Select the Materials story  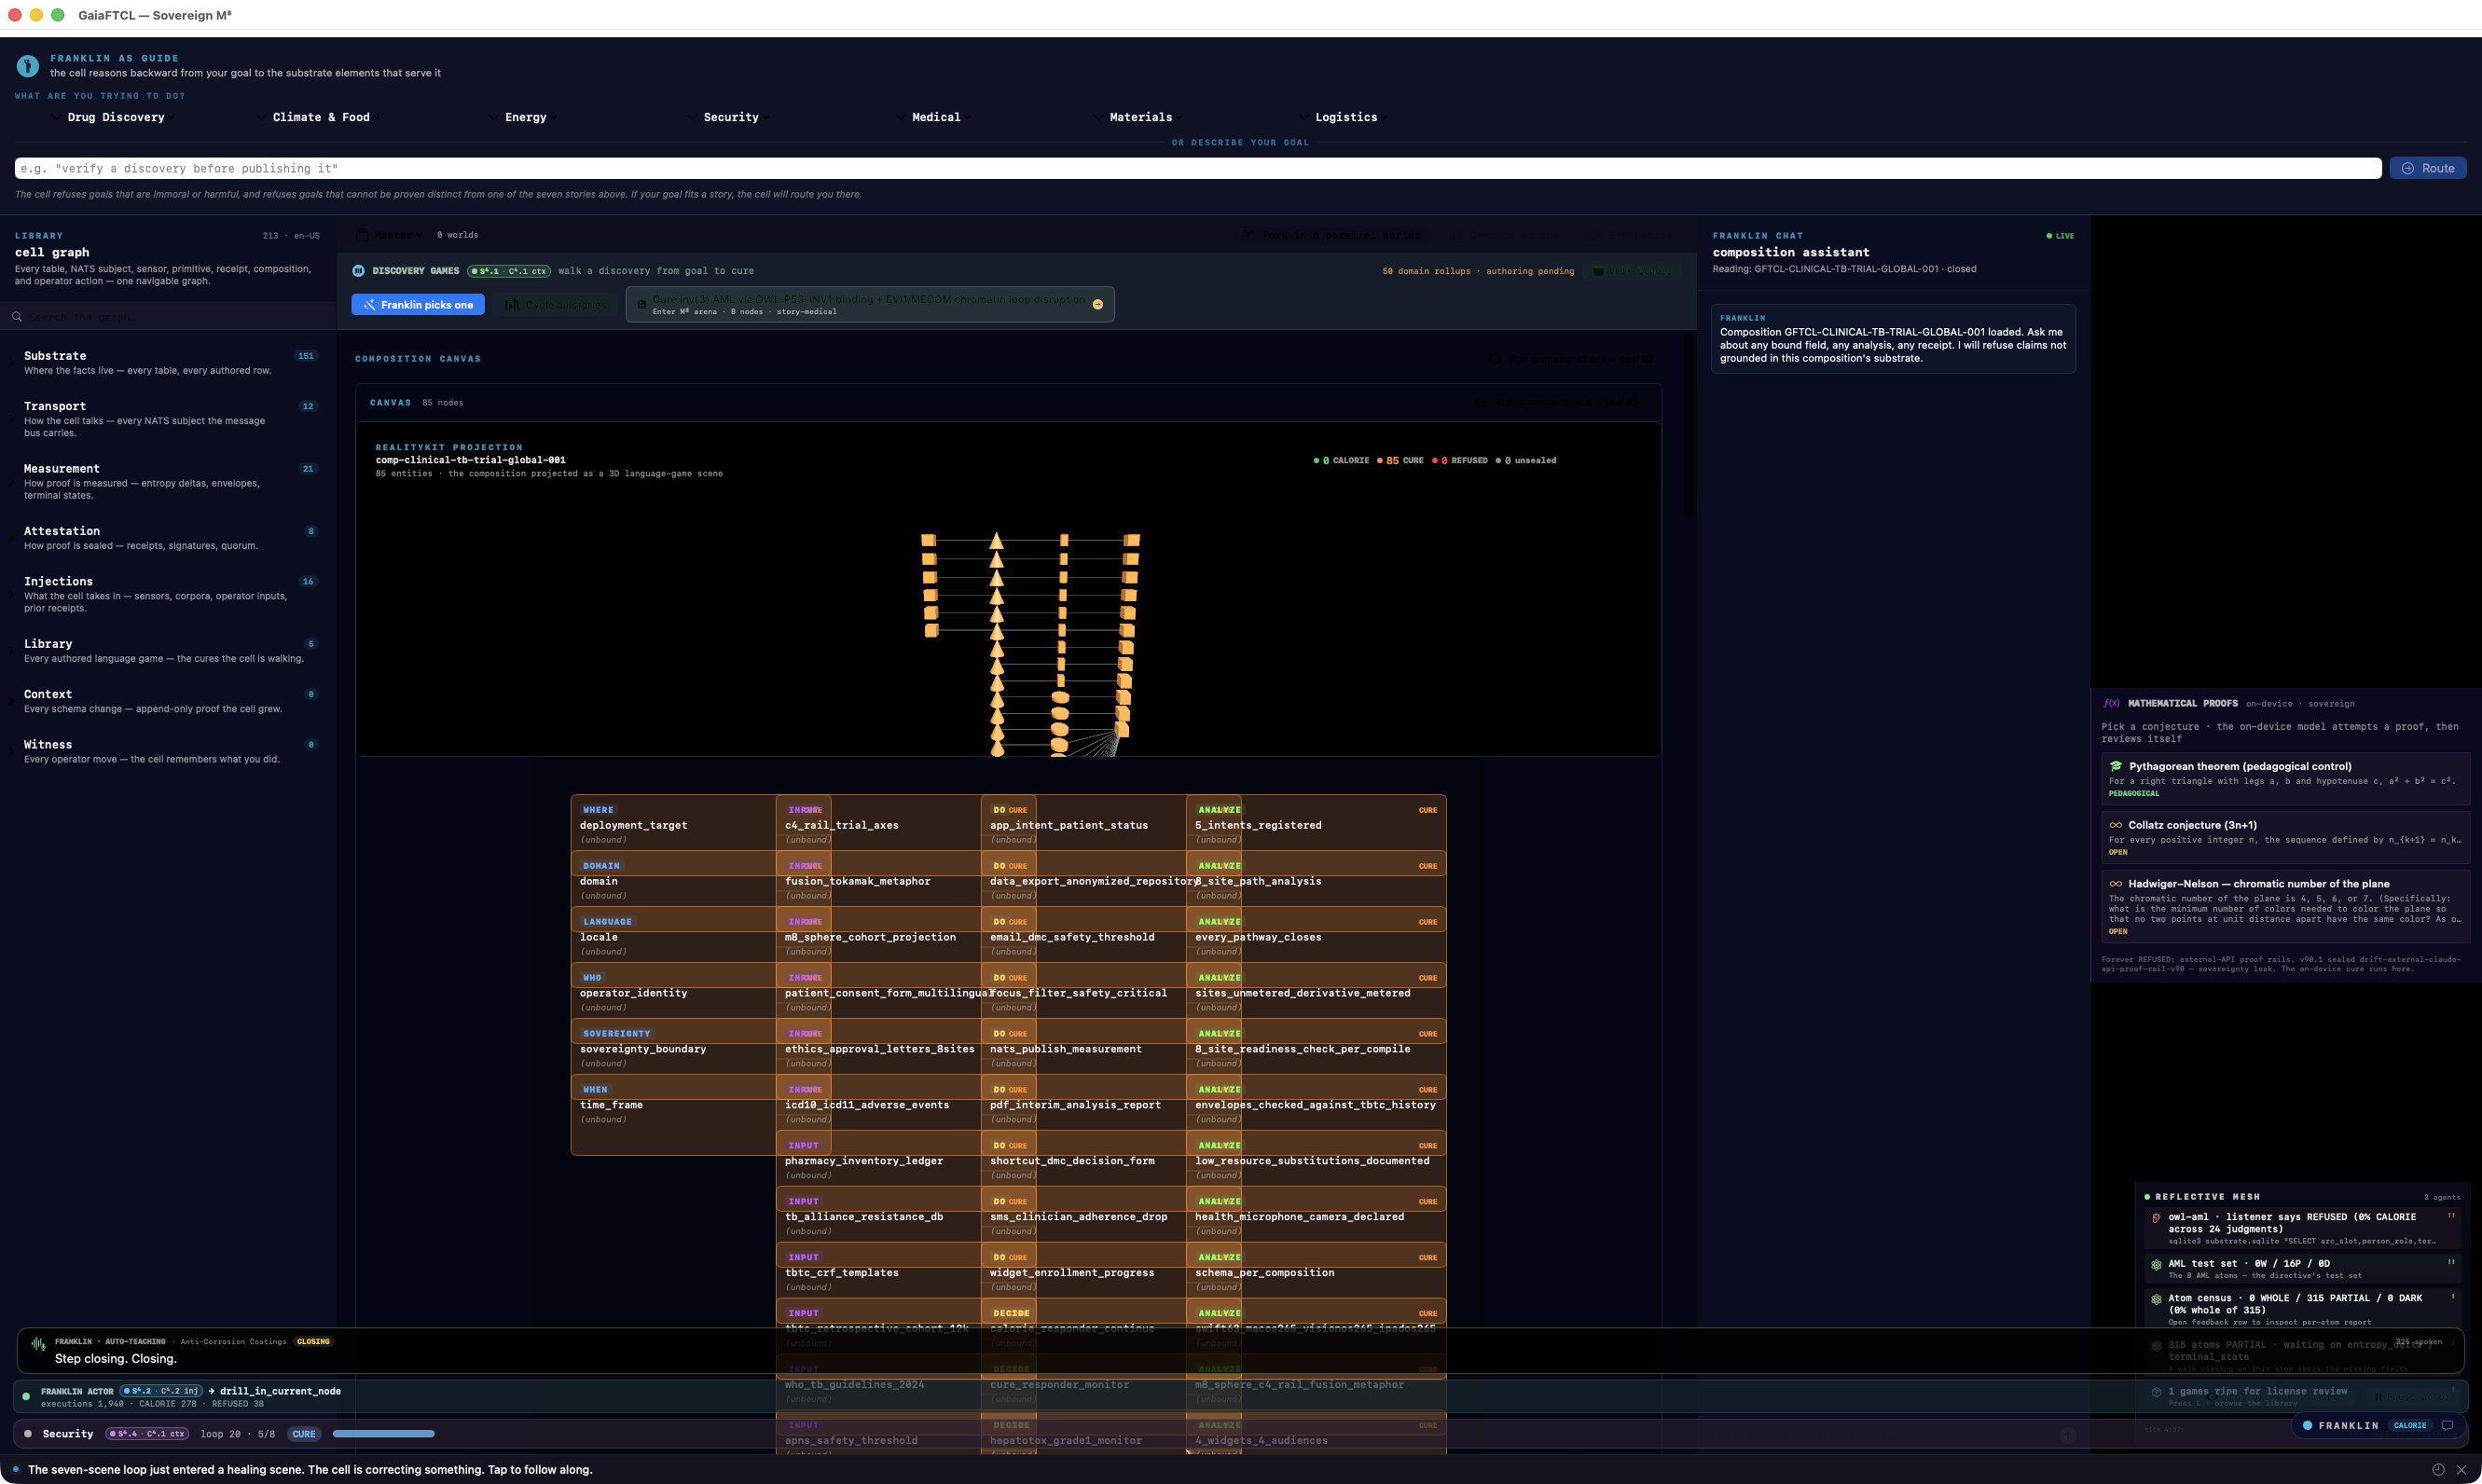pos(1140,117)
